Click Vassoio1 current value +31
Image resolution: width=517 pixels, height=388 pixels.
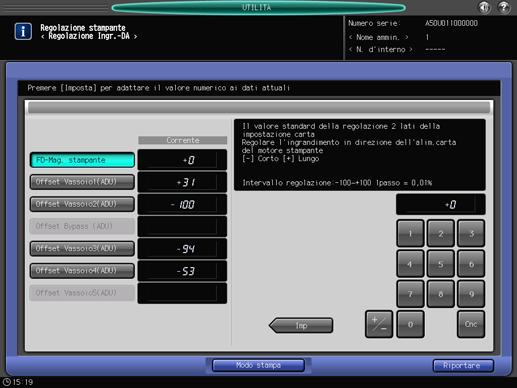[182, 182]
